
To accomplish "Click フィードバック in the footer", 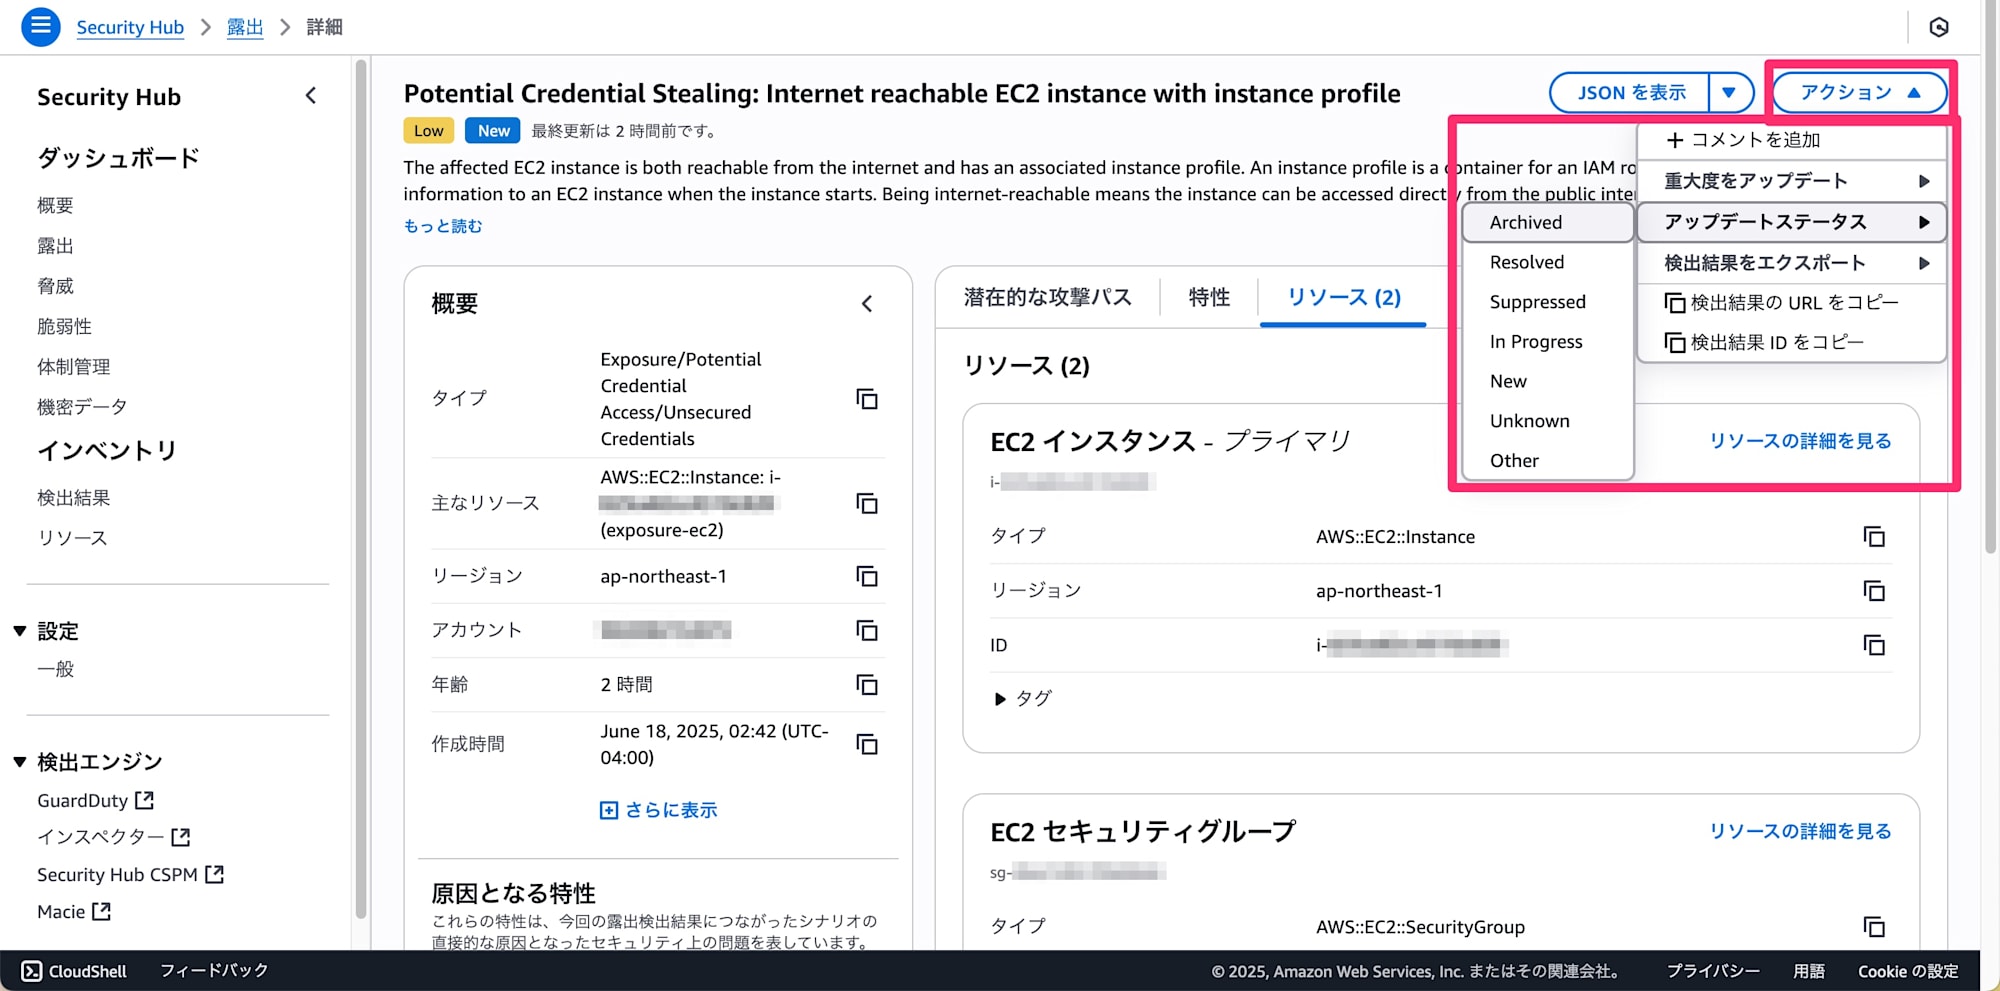I will pyautogui.click(x=214, y=971).
